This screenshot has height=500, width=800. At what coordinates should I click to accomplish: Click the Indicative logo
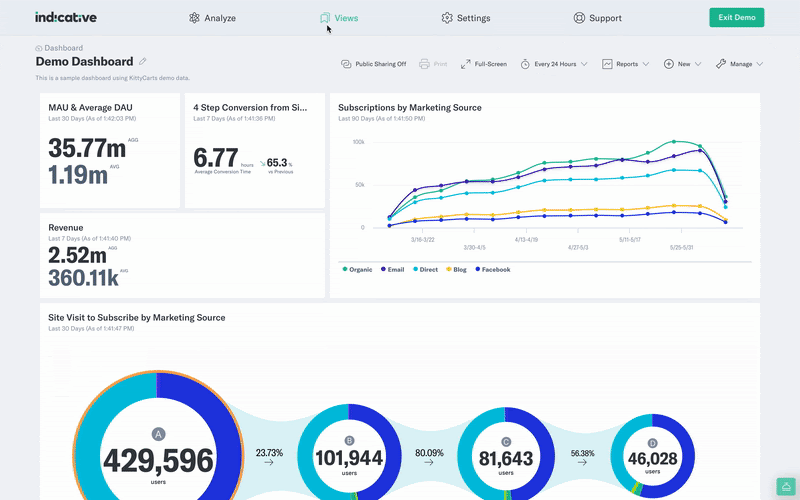pos(66,17)
